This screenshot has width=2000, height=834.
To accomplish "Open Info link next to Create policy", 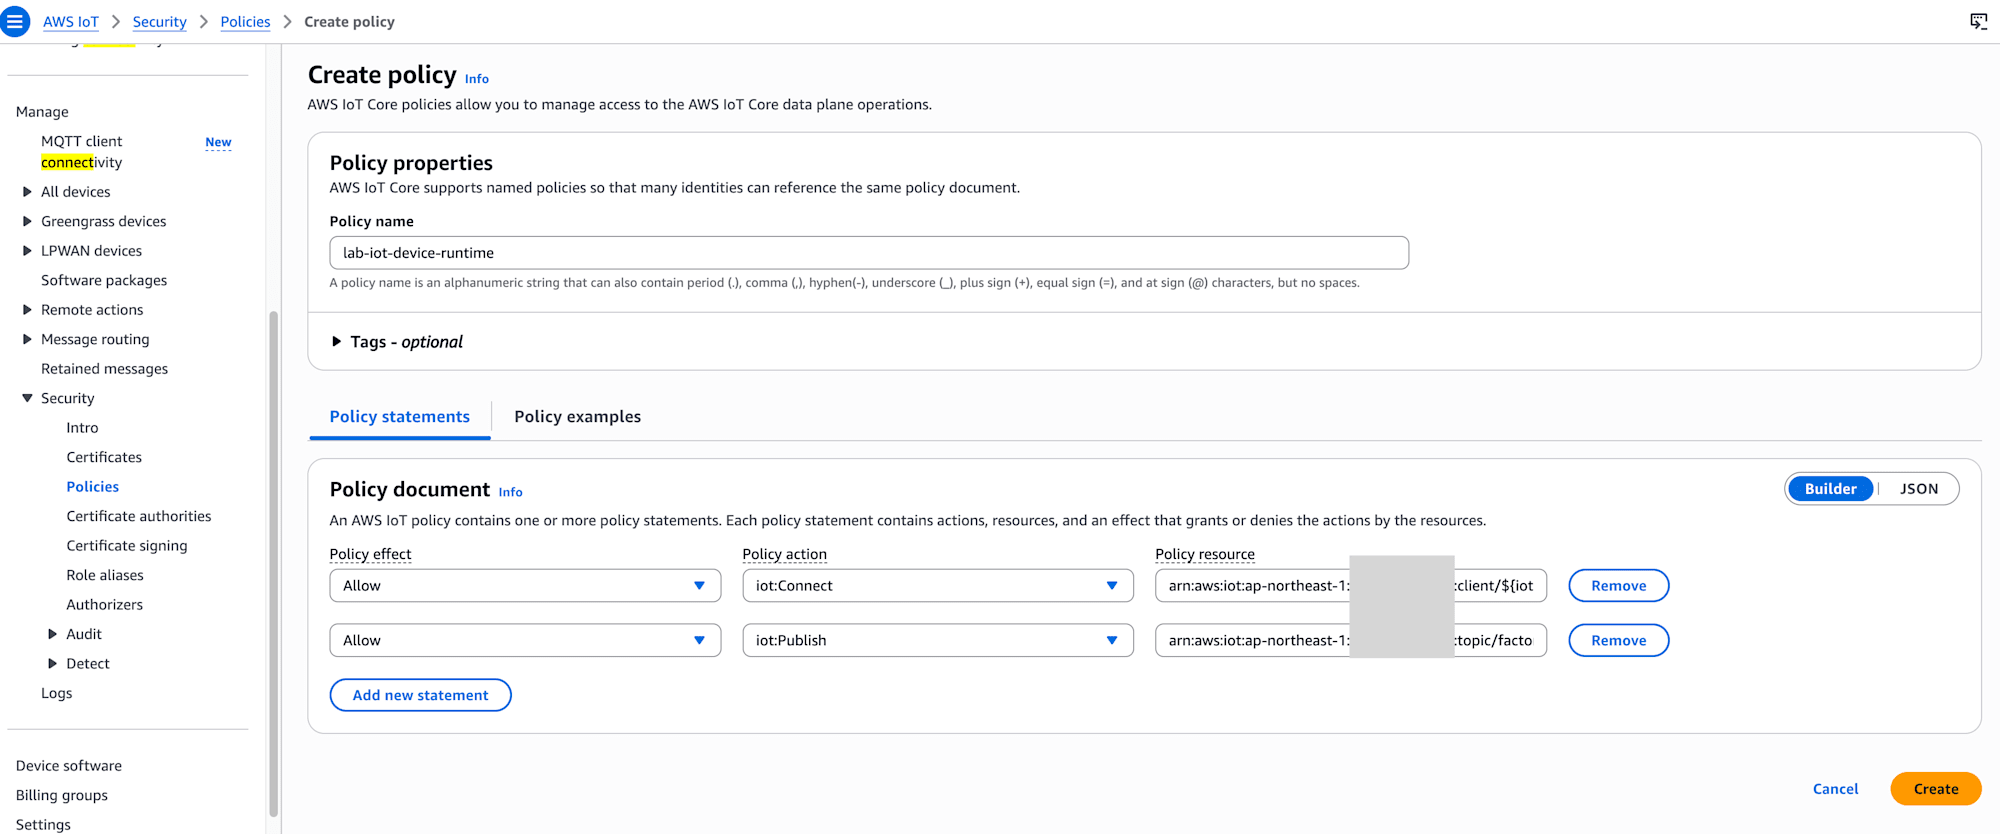I will tap(477, 79).
